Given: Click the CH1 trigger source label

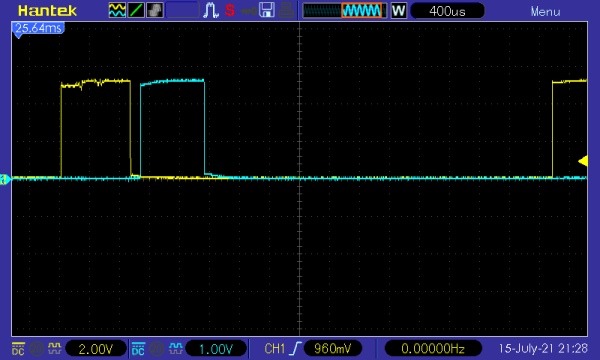Looking at the screenshot, I should [x=274, y=349].
